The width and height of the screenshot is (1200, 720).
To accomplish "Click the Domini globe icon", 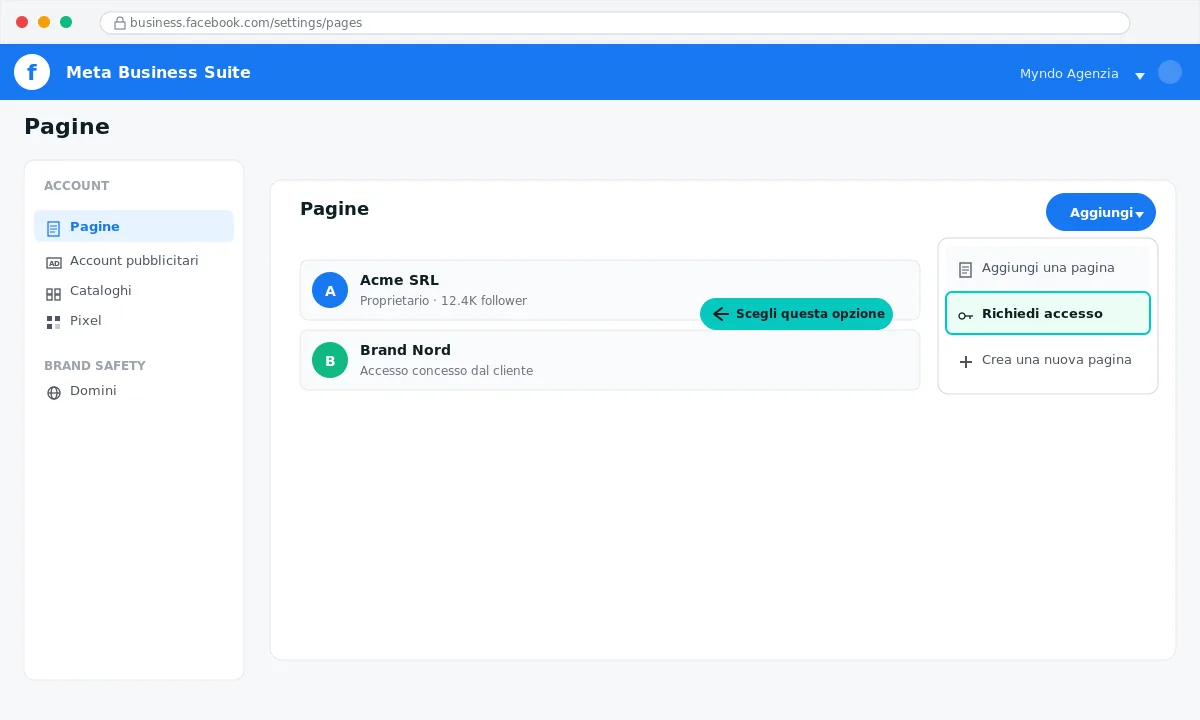I will [x=54, y=392].
